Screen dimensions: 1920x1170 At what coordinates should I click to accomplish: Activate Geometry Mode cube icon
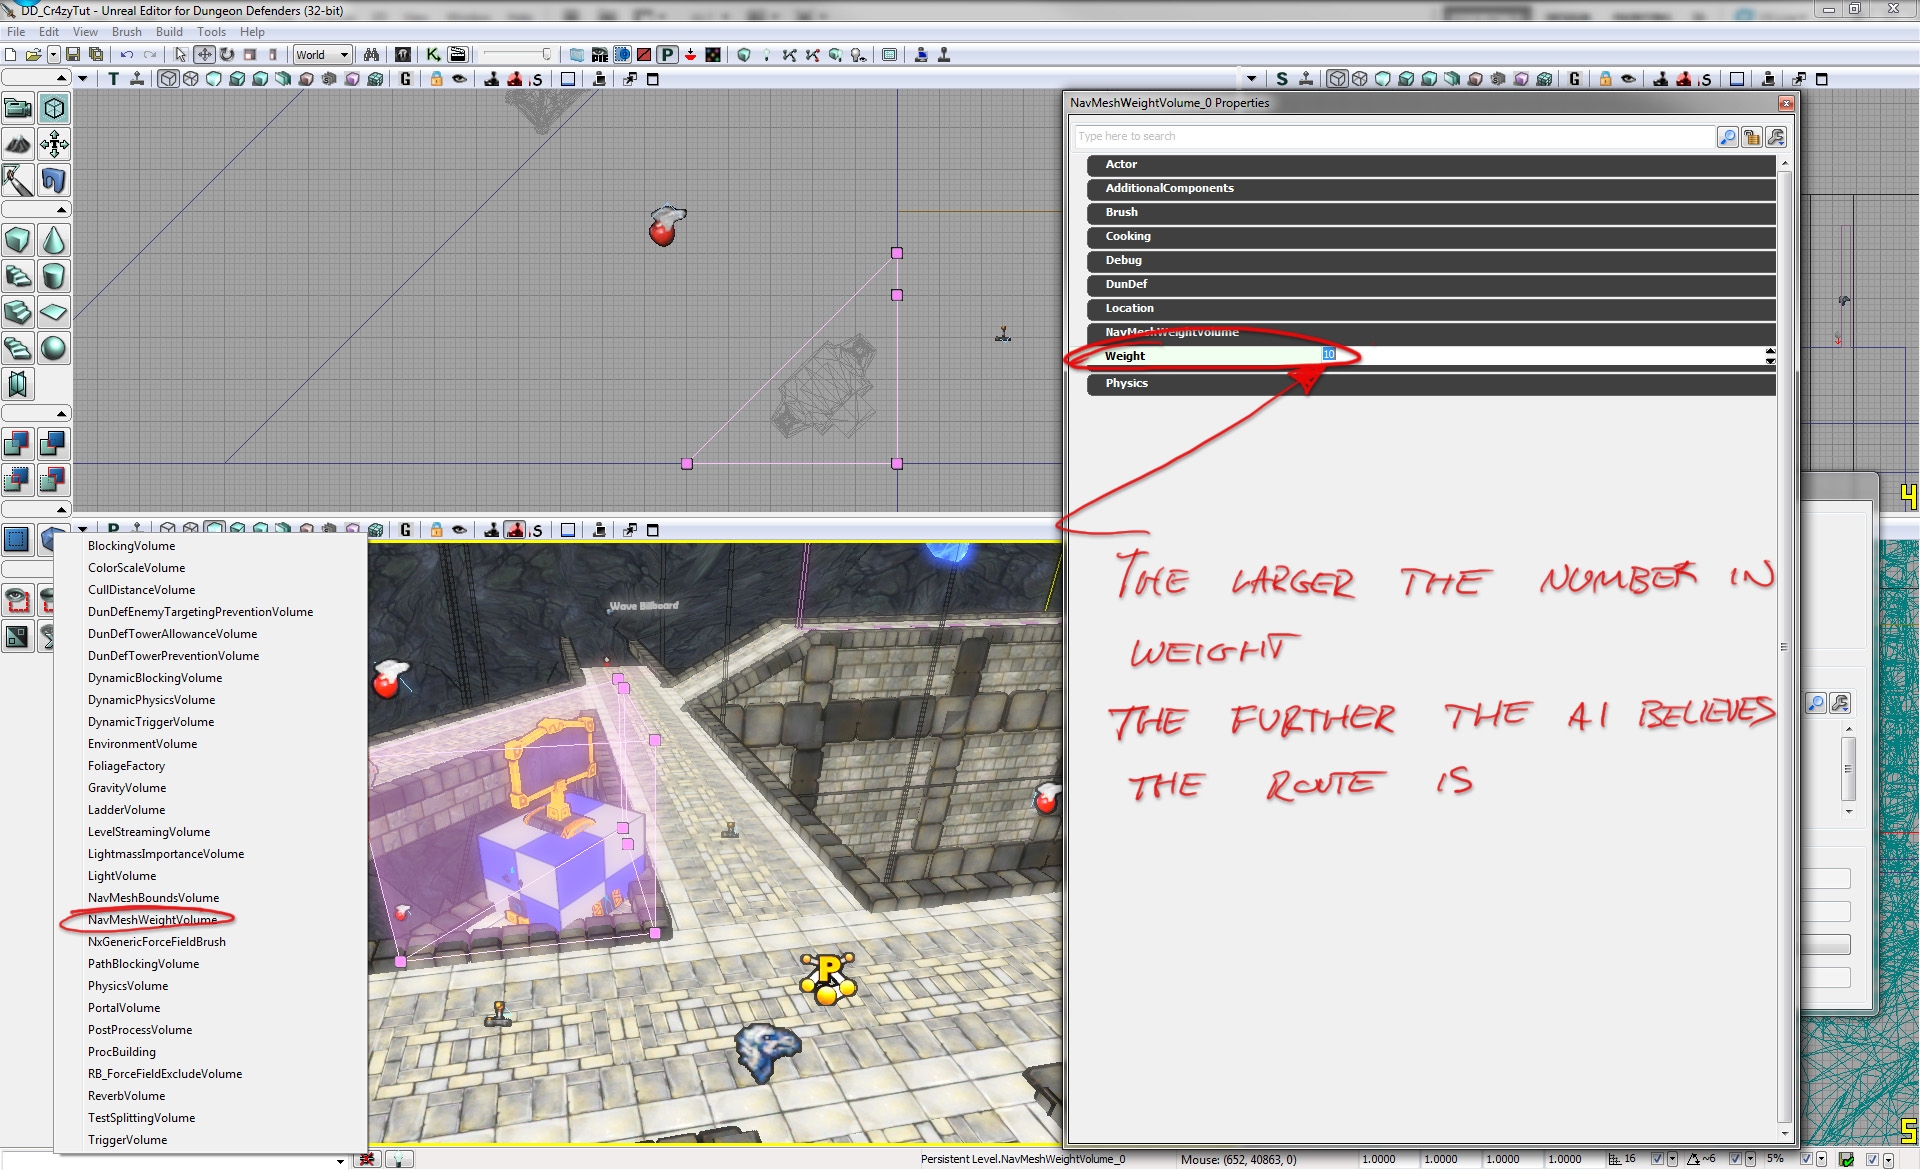(54, 108)
